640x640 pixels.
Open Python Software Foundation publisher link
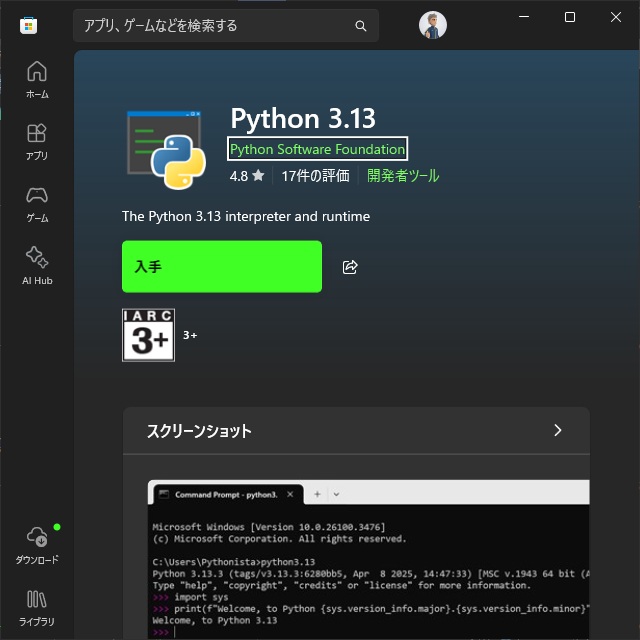318,149
